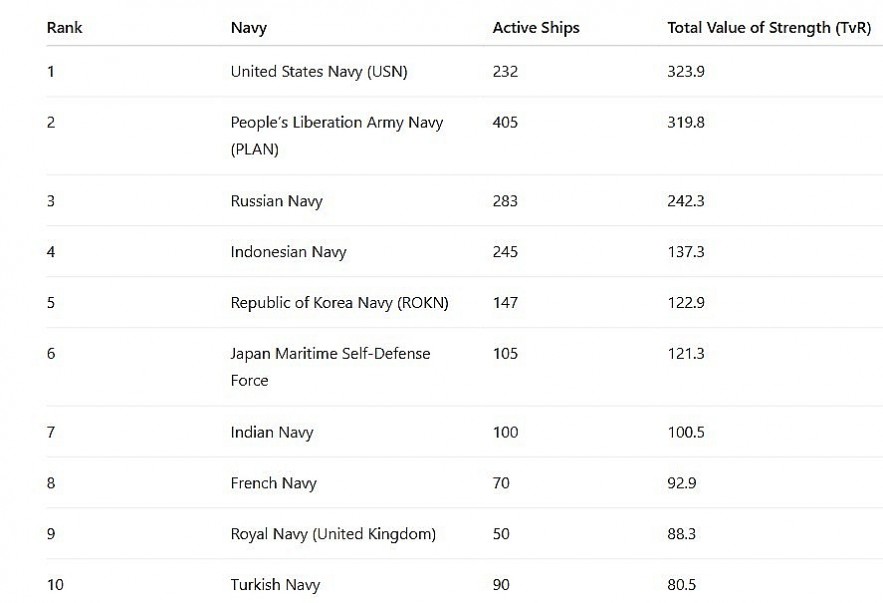Click the Rank column header
The image size is (883, 603).
[x=64, y=28]
